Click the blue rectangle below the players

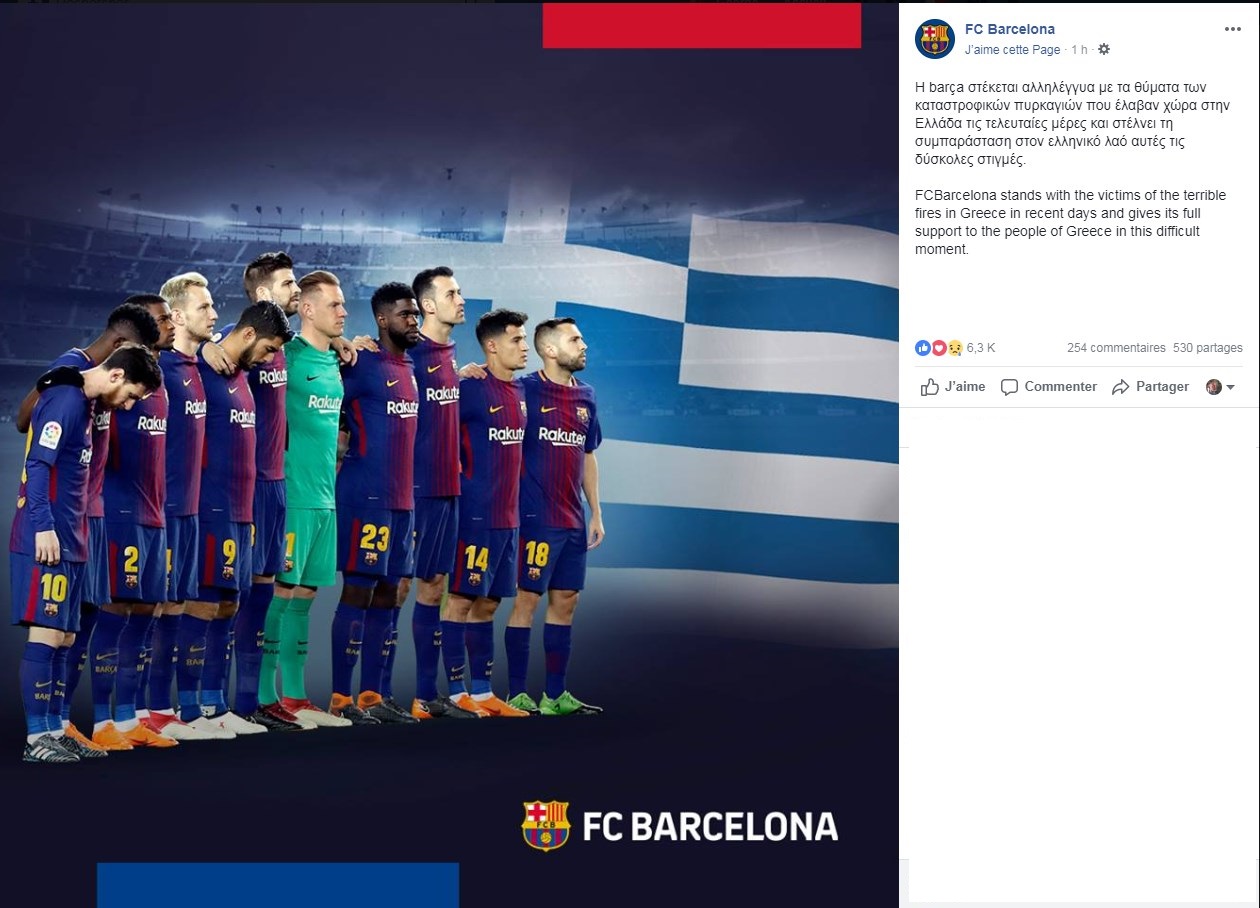277,884
